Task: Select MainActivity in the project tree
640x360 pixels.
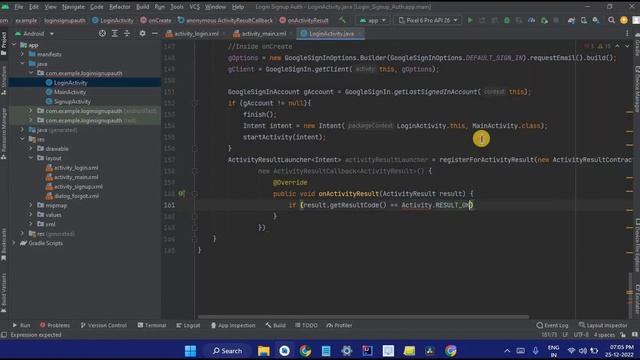Action: pyautogui.click(x=70, y=92)
